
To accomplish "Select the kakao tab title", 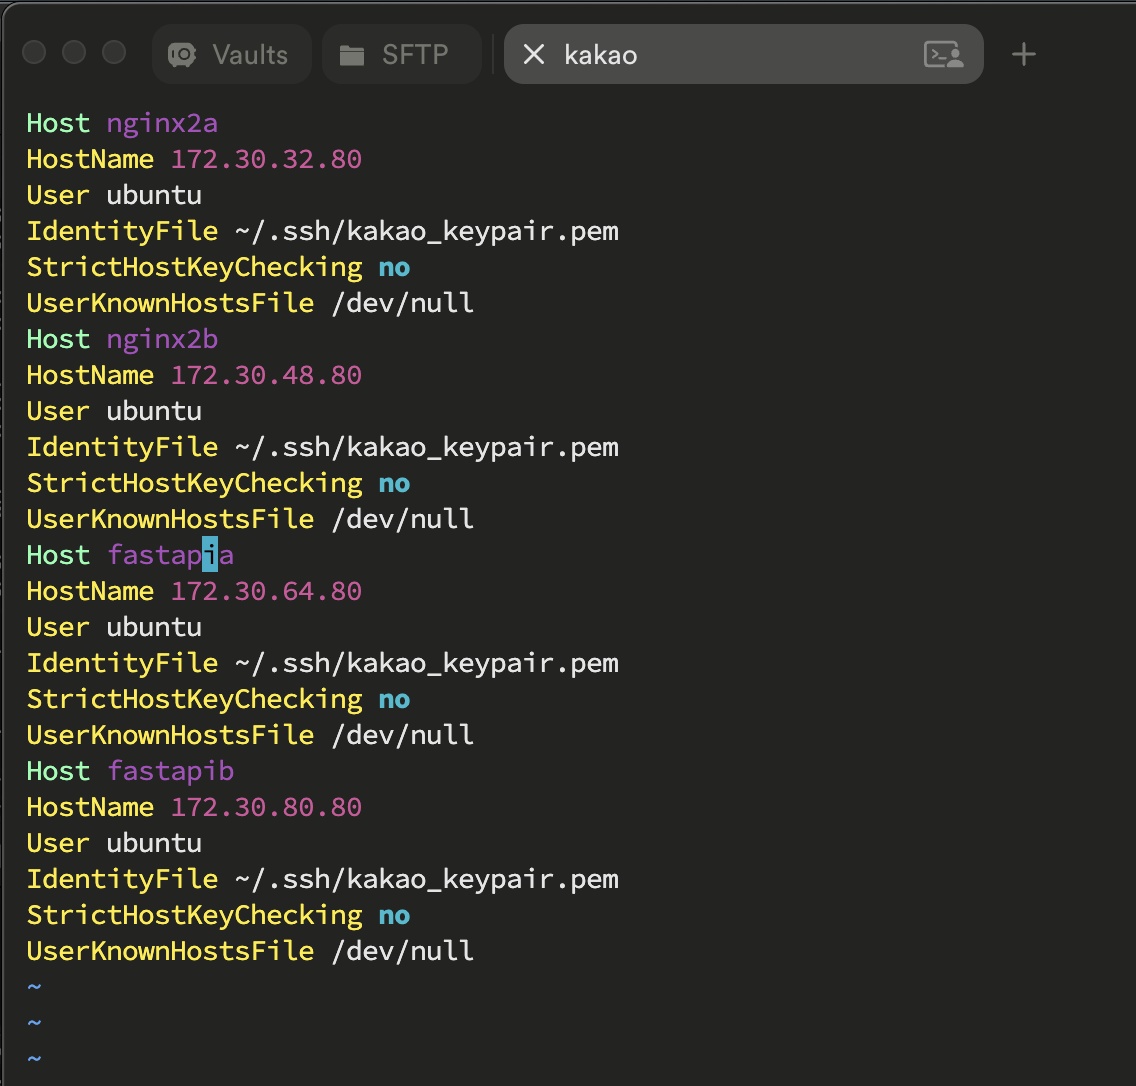I will click(x=601, y=55).
